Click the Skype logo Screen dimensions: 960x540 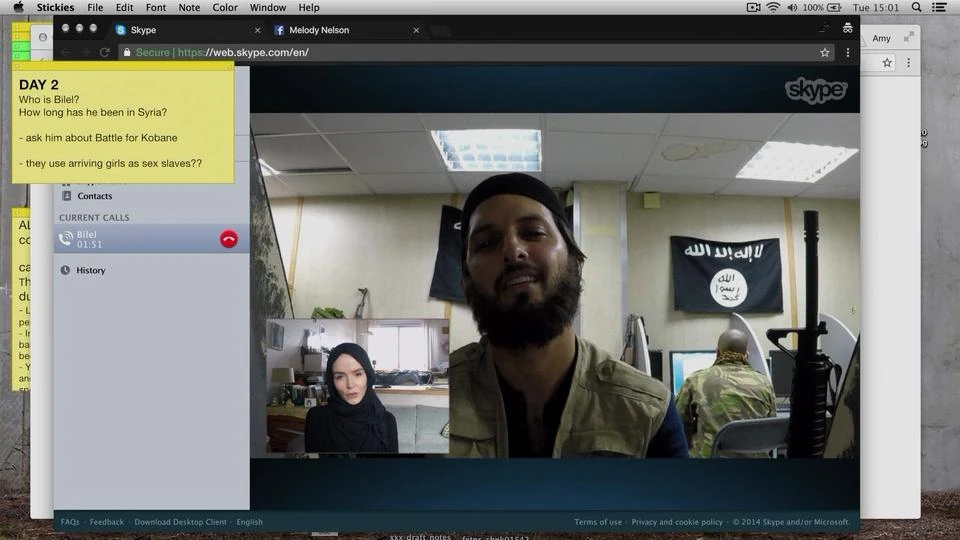pyautogui.click(x=816, y=91)
